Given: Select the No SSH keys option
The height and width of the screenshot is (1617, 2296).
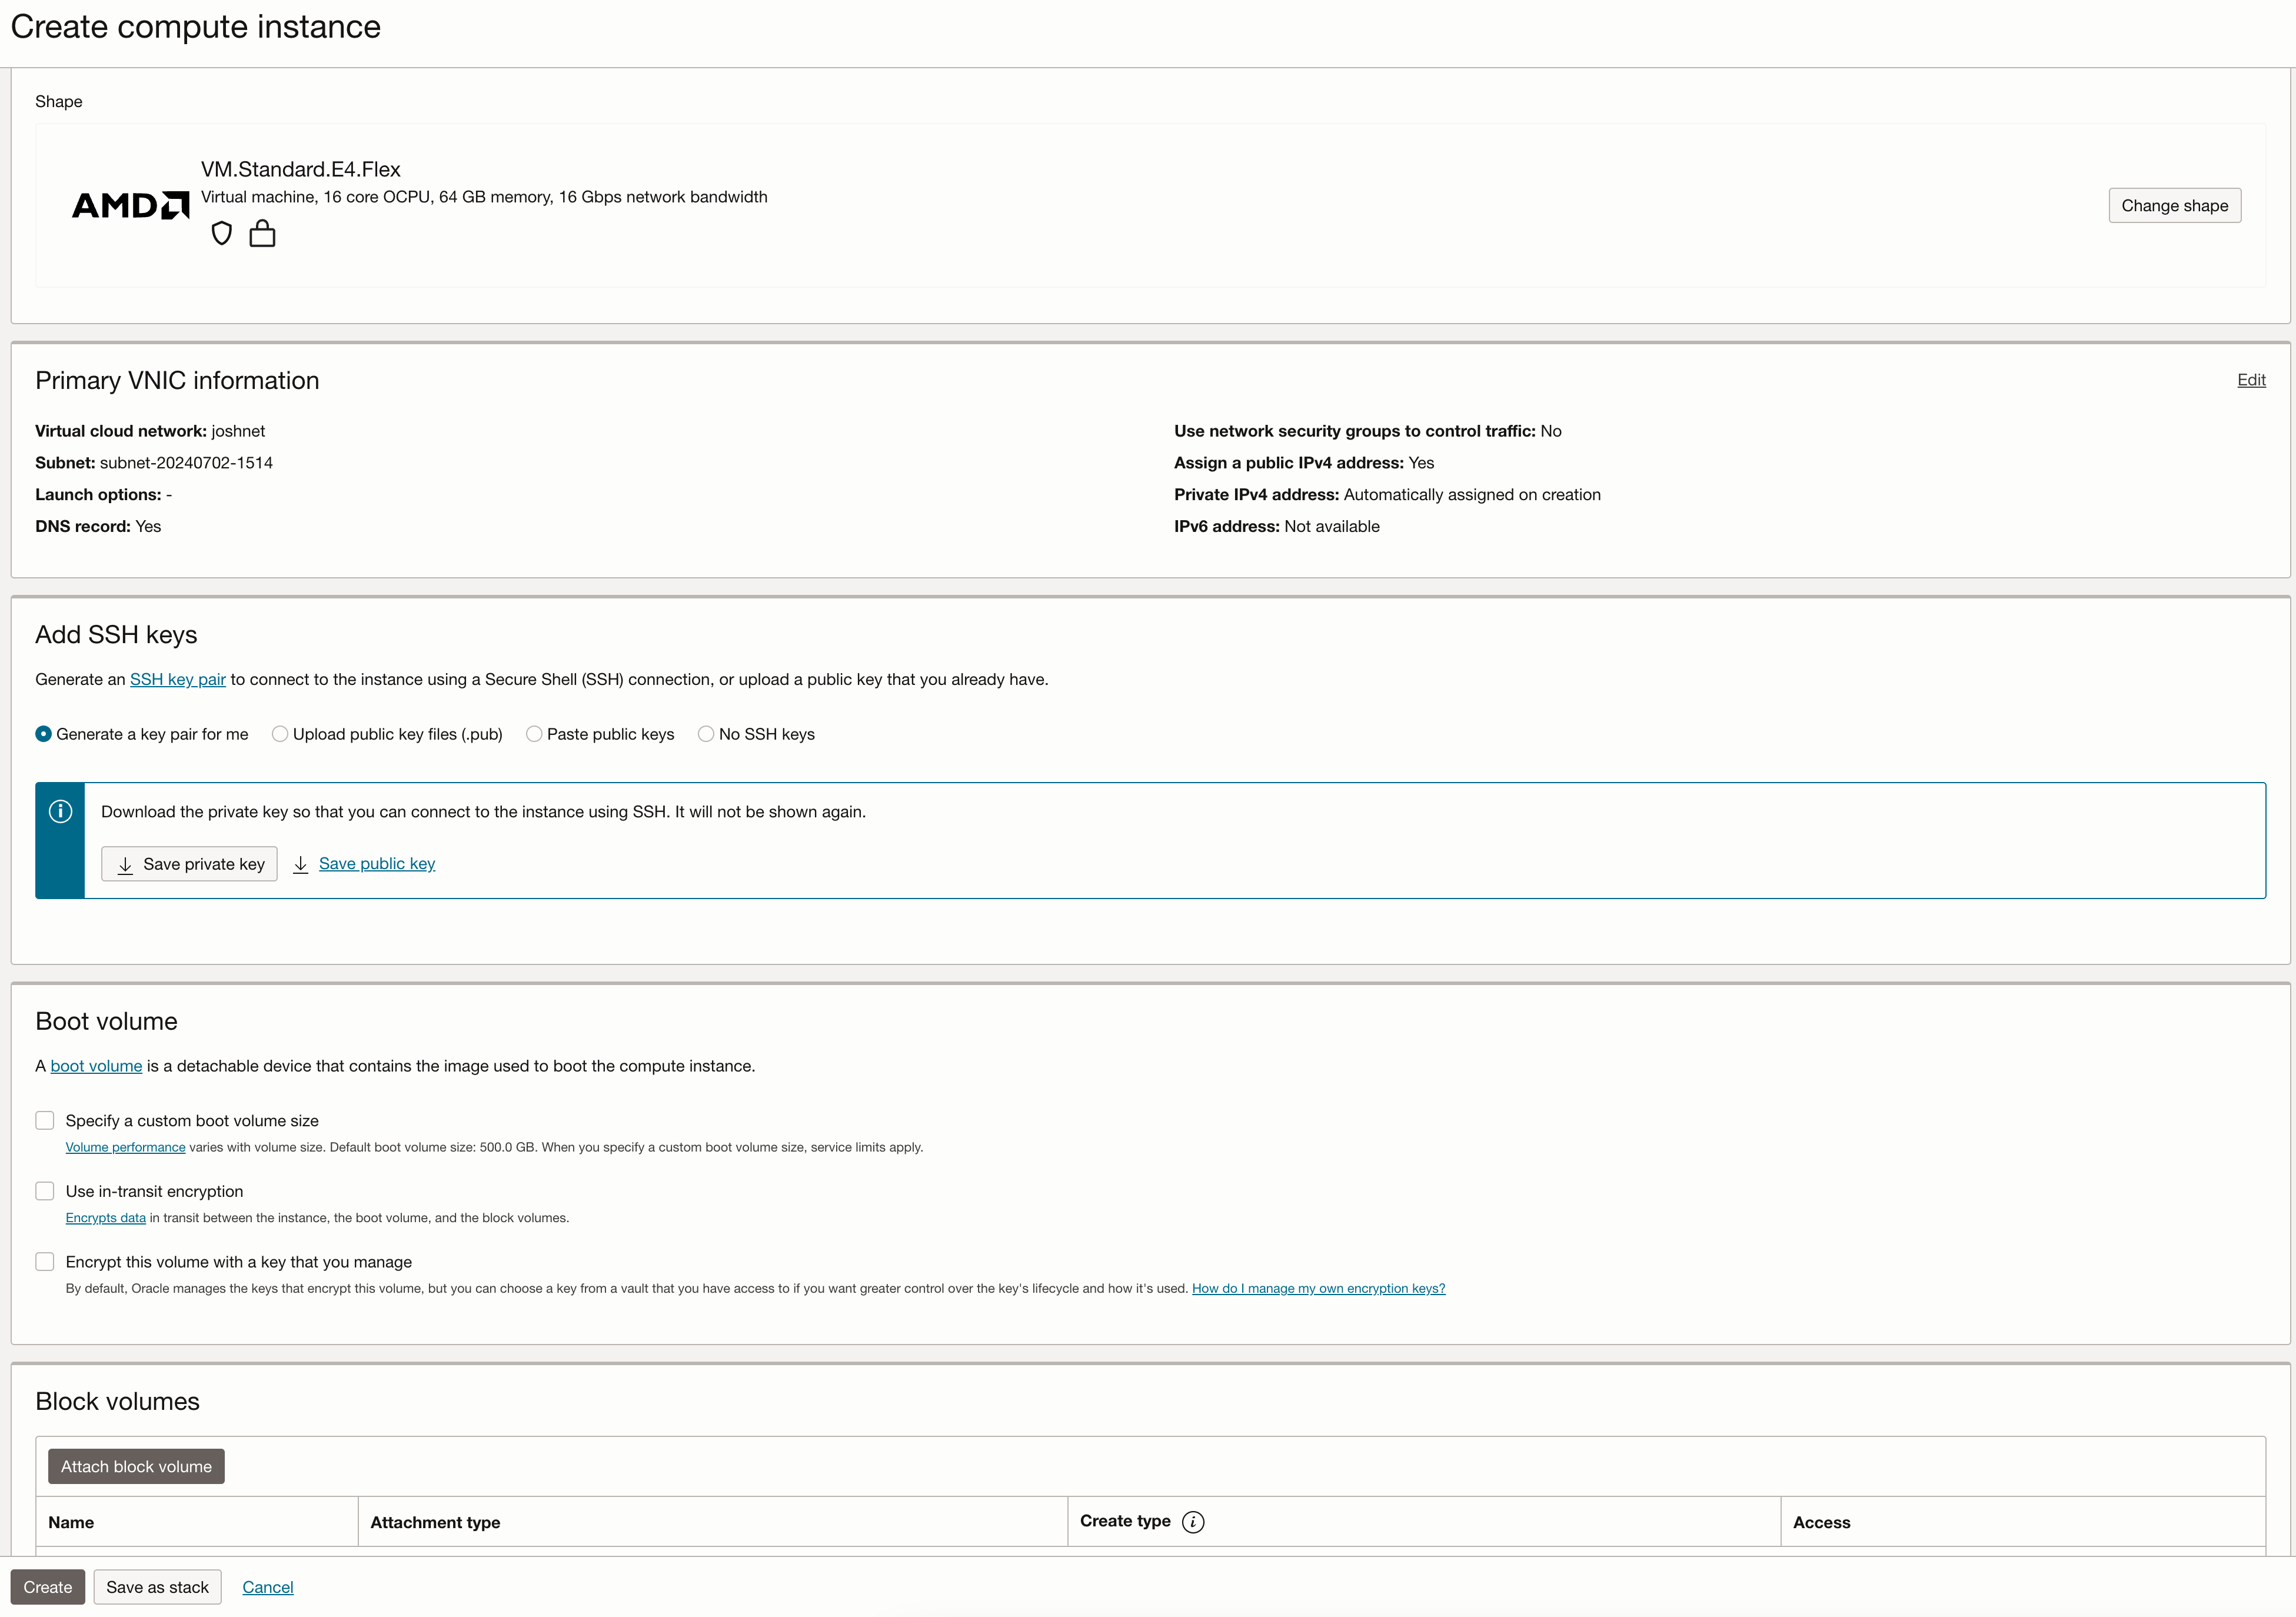Looking at the screenshot, I should (x=707, y=733).
